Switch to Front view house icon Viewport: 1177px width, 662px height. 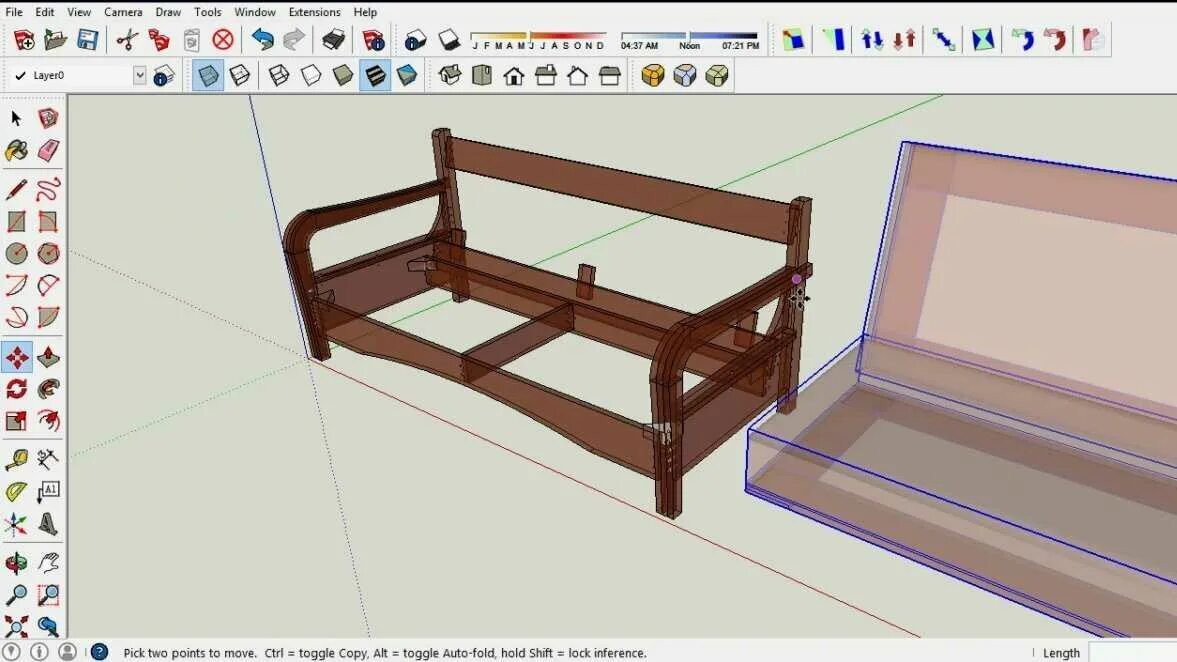[x=514, y=76]
